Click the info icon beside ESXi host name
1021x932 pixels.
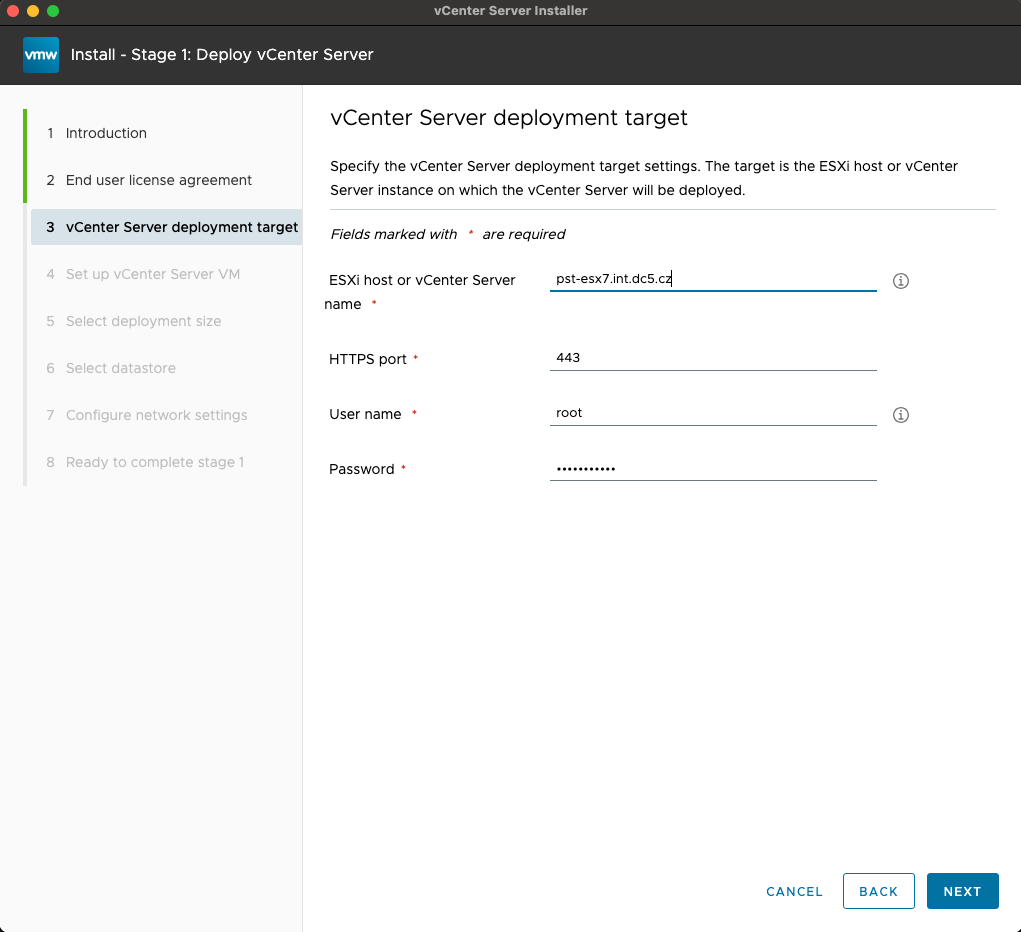point(901,281)
